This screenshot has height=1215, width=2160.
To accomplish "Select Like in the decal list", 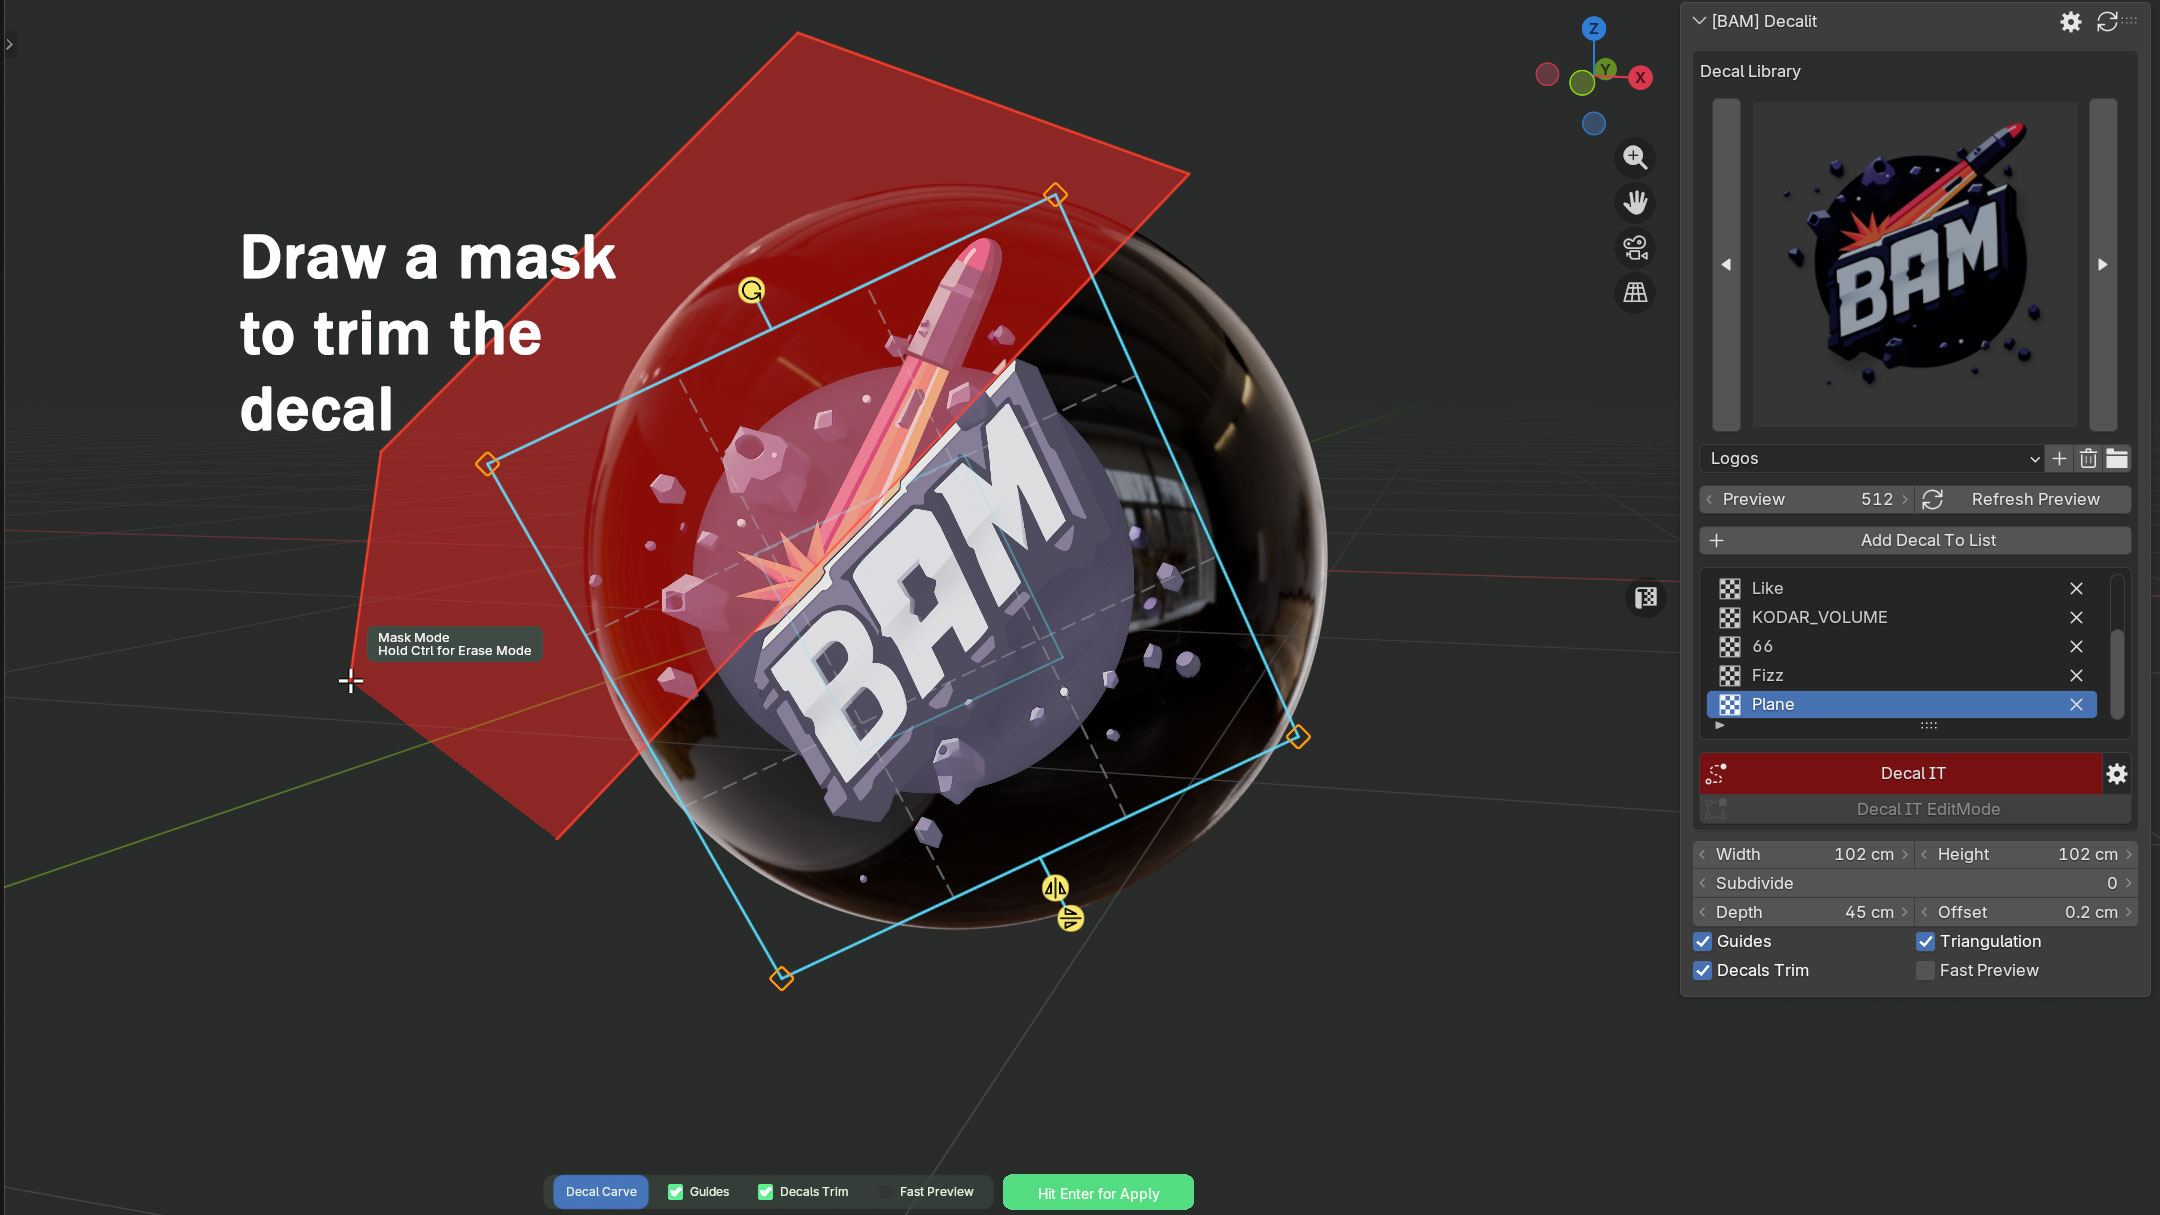I will (1901, 589).
